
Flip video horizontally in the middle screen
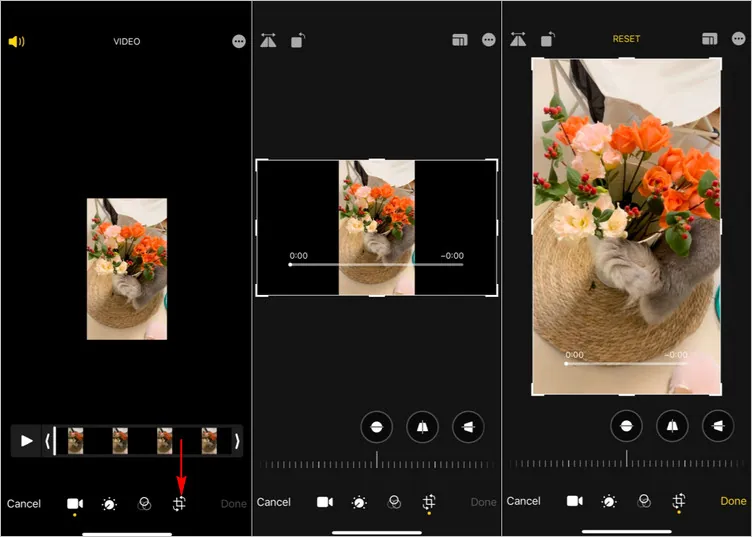[269, 40]
